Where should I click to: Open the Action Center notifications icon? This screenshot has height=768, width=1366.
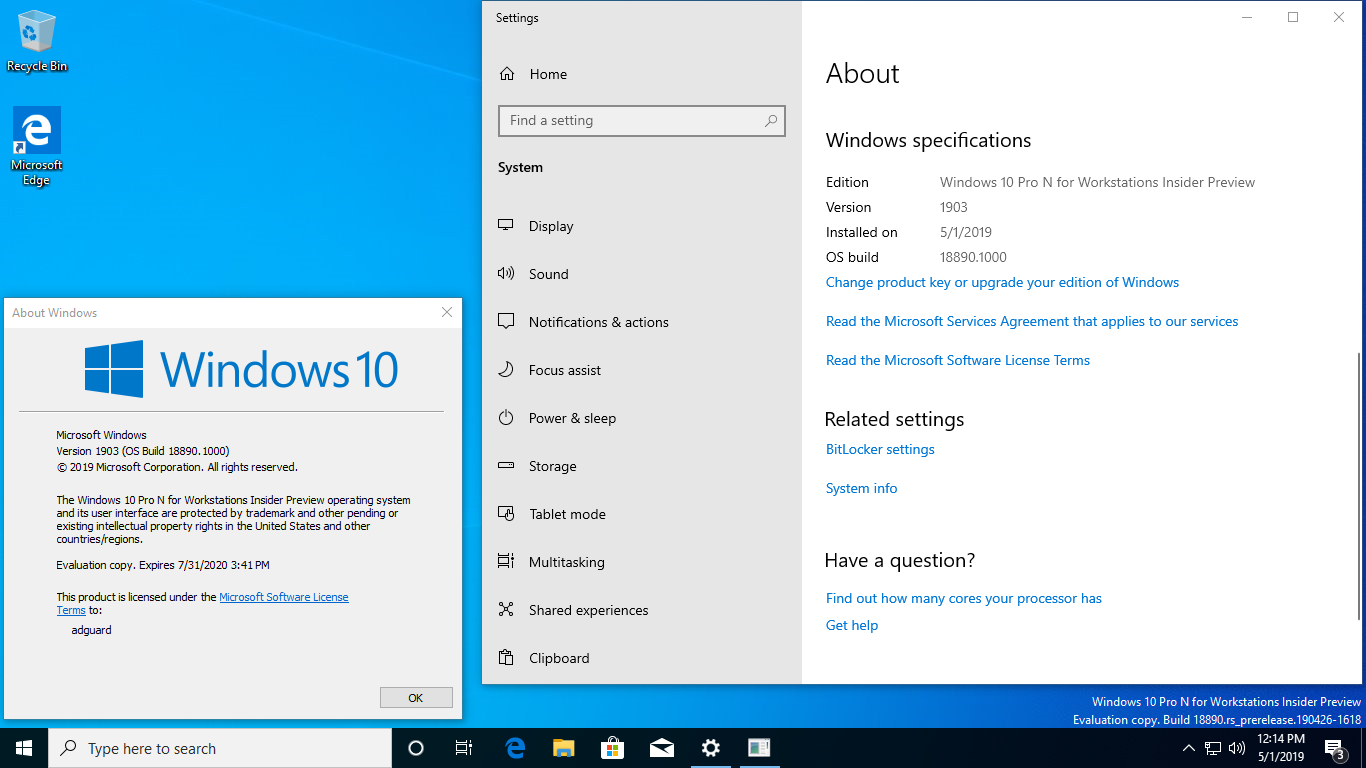point(1334,748)
